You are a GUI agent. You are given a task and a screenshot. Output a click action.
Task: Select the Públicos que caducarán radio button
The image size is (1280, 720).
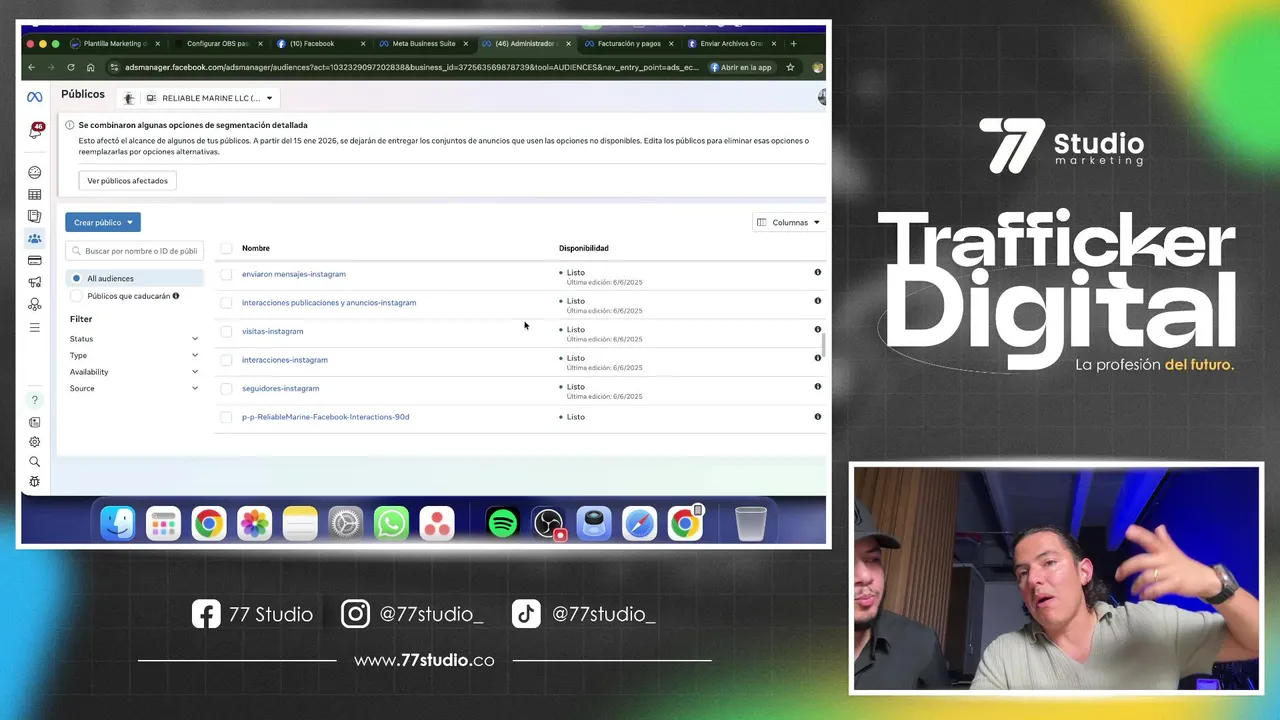click(76, 296)
